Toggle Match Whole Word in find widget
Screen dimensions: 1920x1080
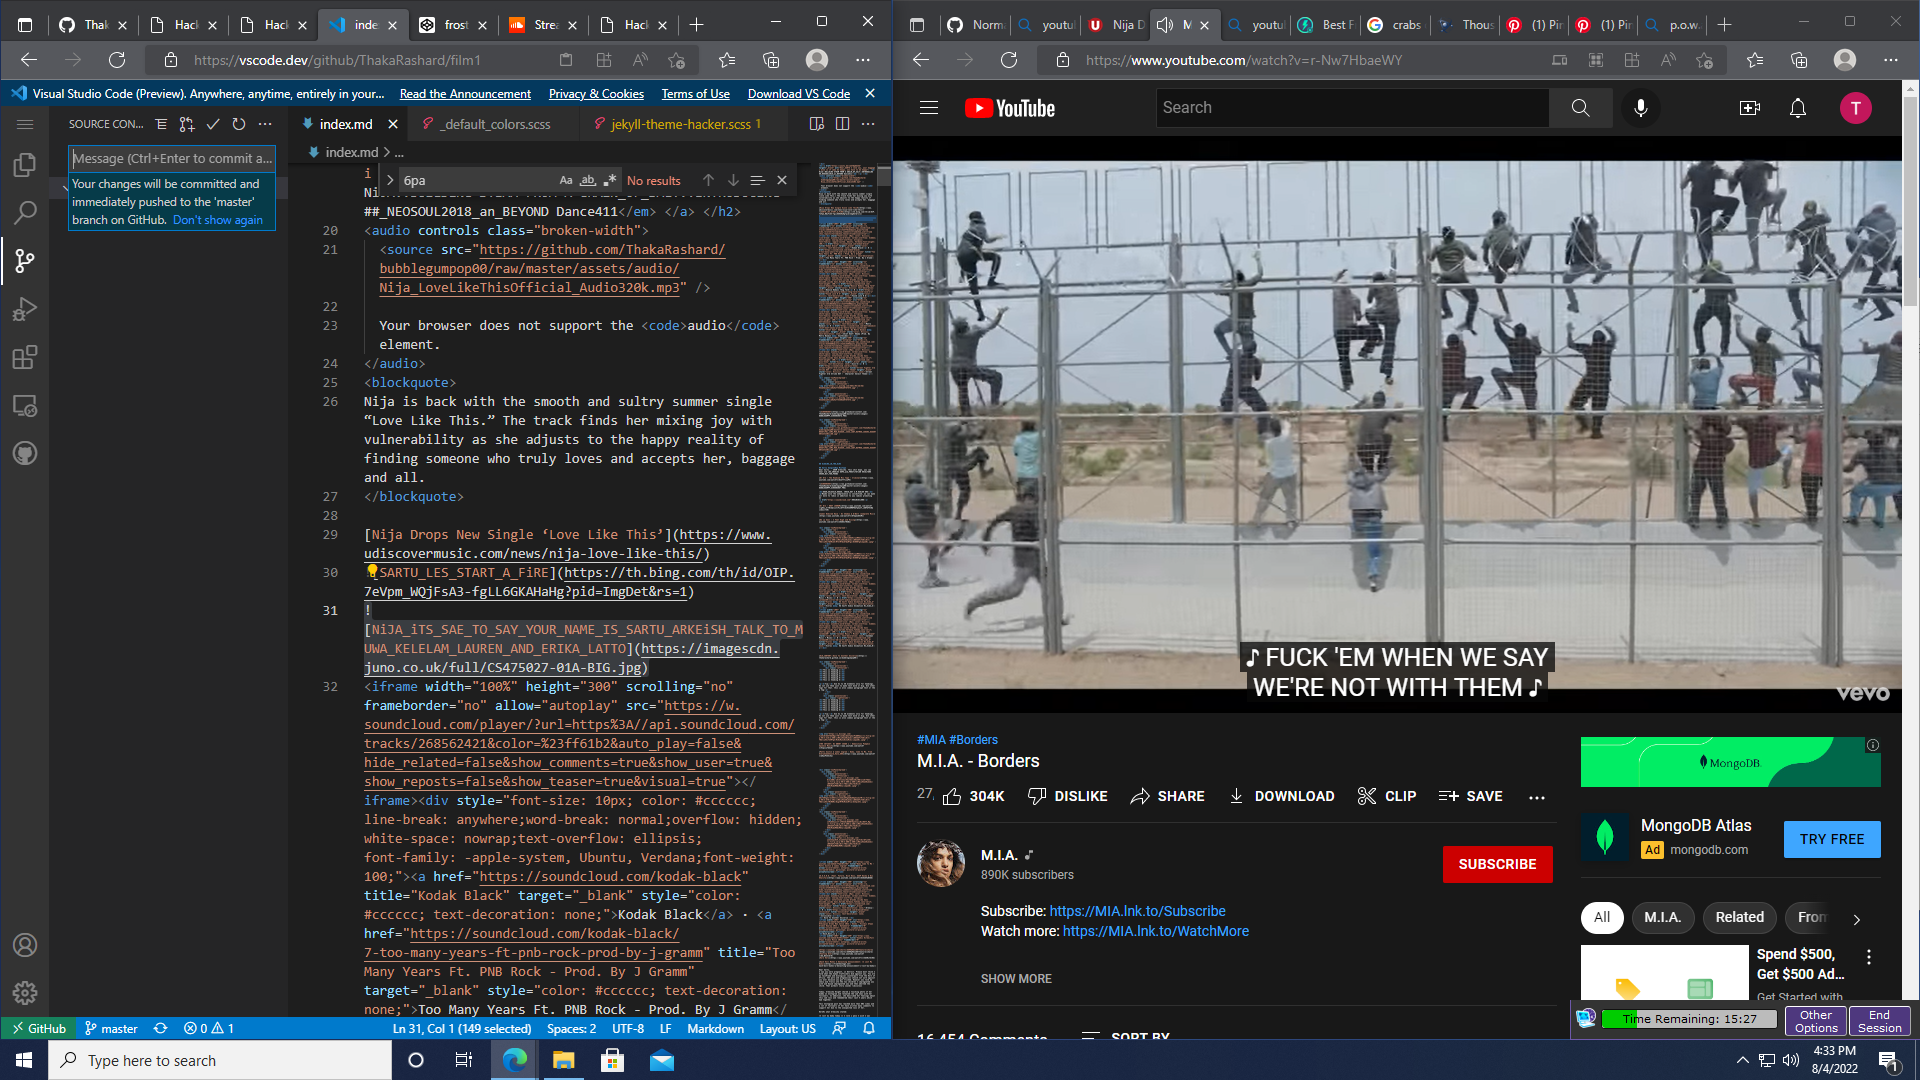(x=588, y=180)
